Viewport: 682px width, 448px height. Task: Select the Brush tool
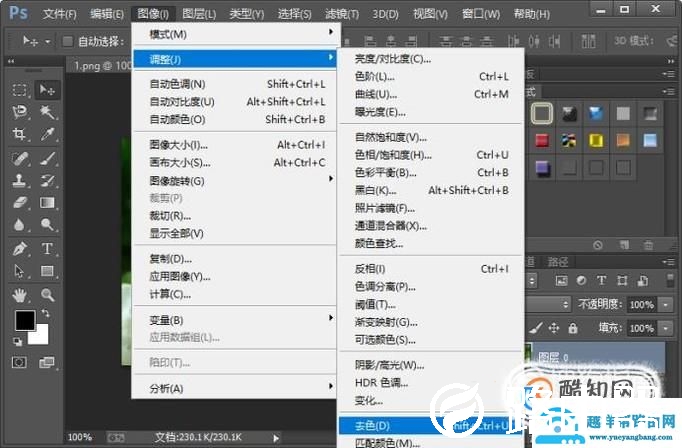[47, 158]
